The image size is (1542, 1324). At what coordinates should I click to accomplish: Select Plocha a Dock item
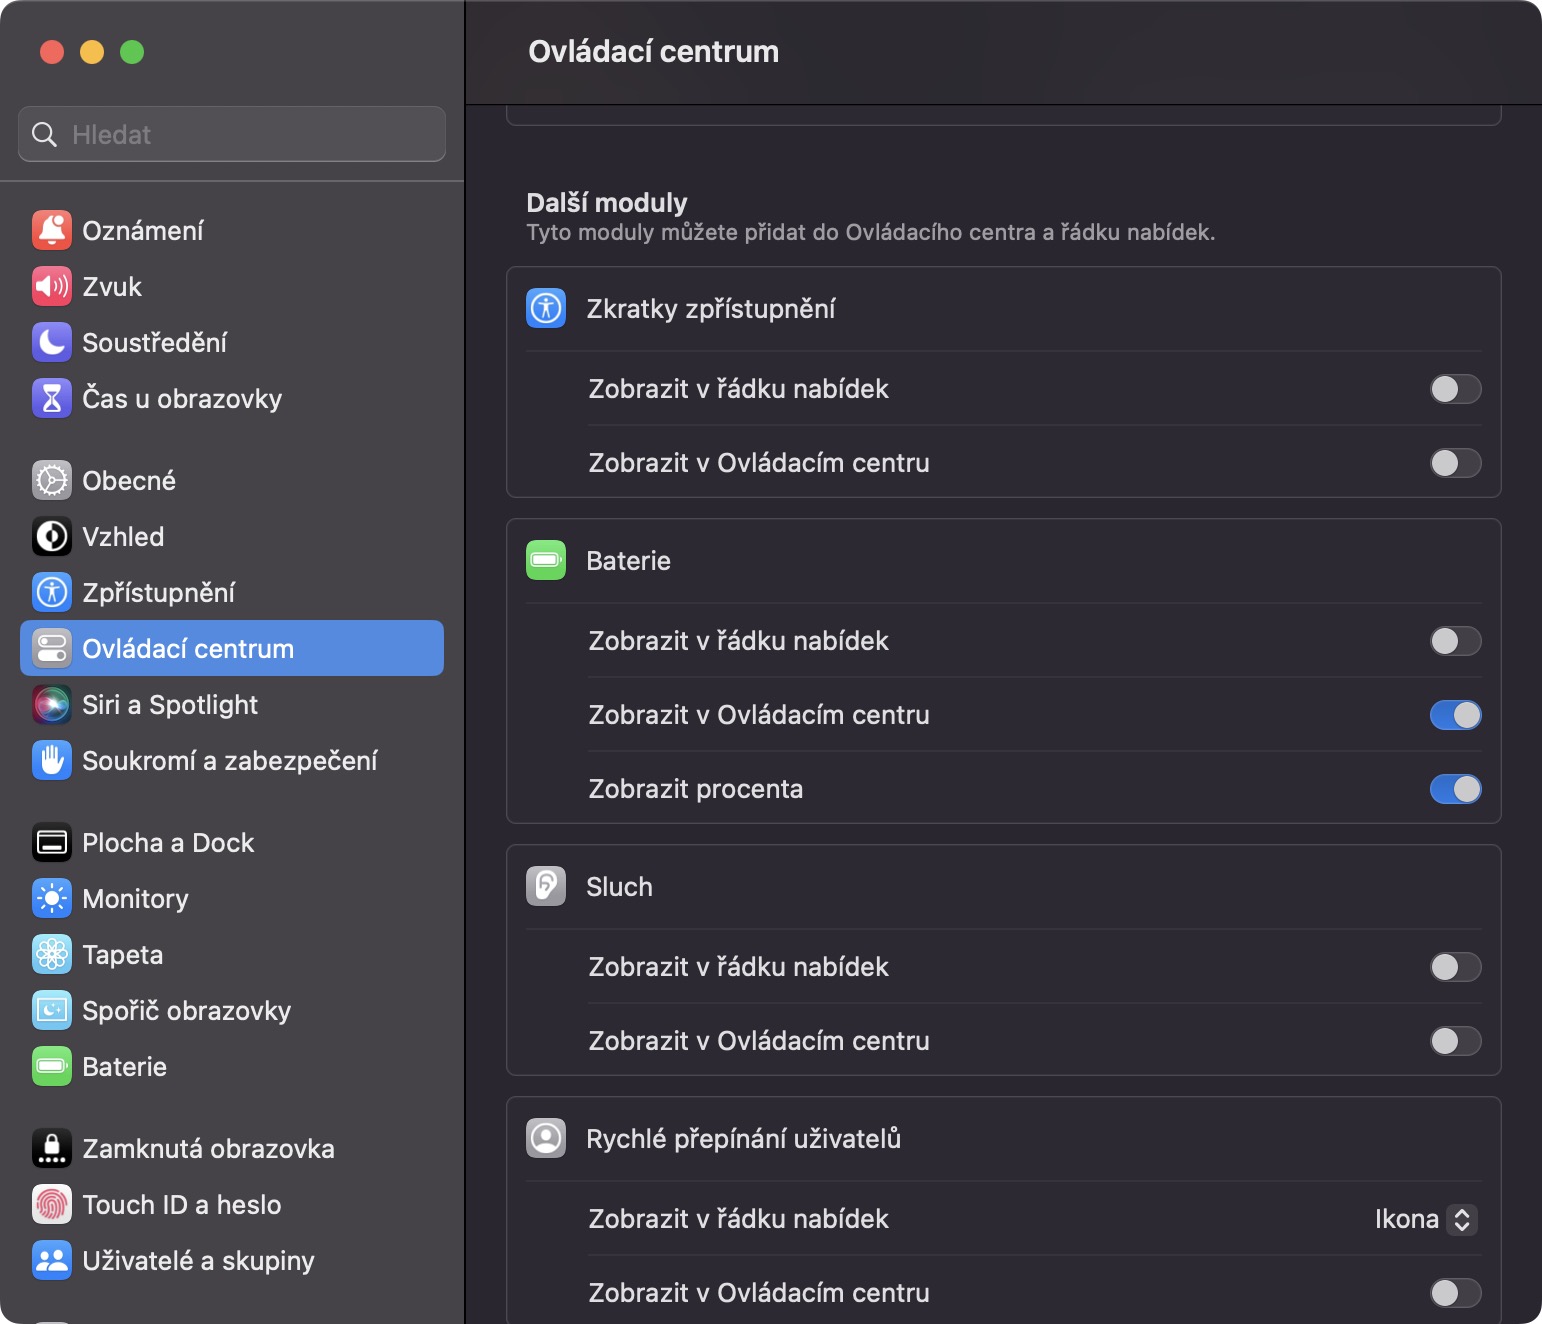pyautogui.click(x=168, y=843)
